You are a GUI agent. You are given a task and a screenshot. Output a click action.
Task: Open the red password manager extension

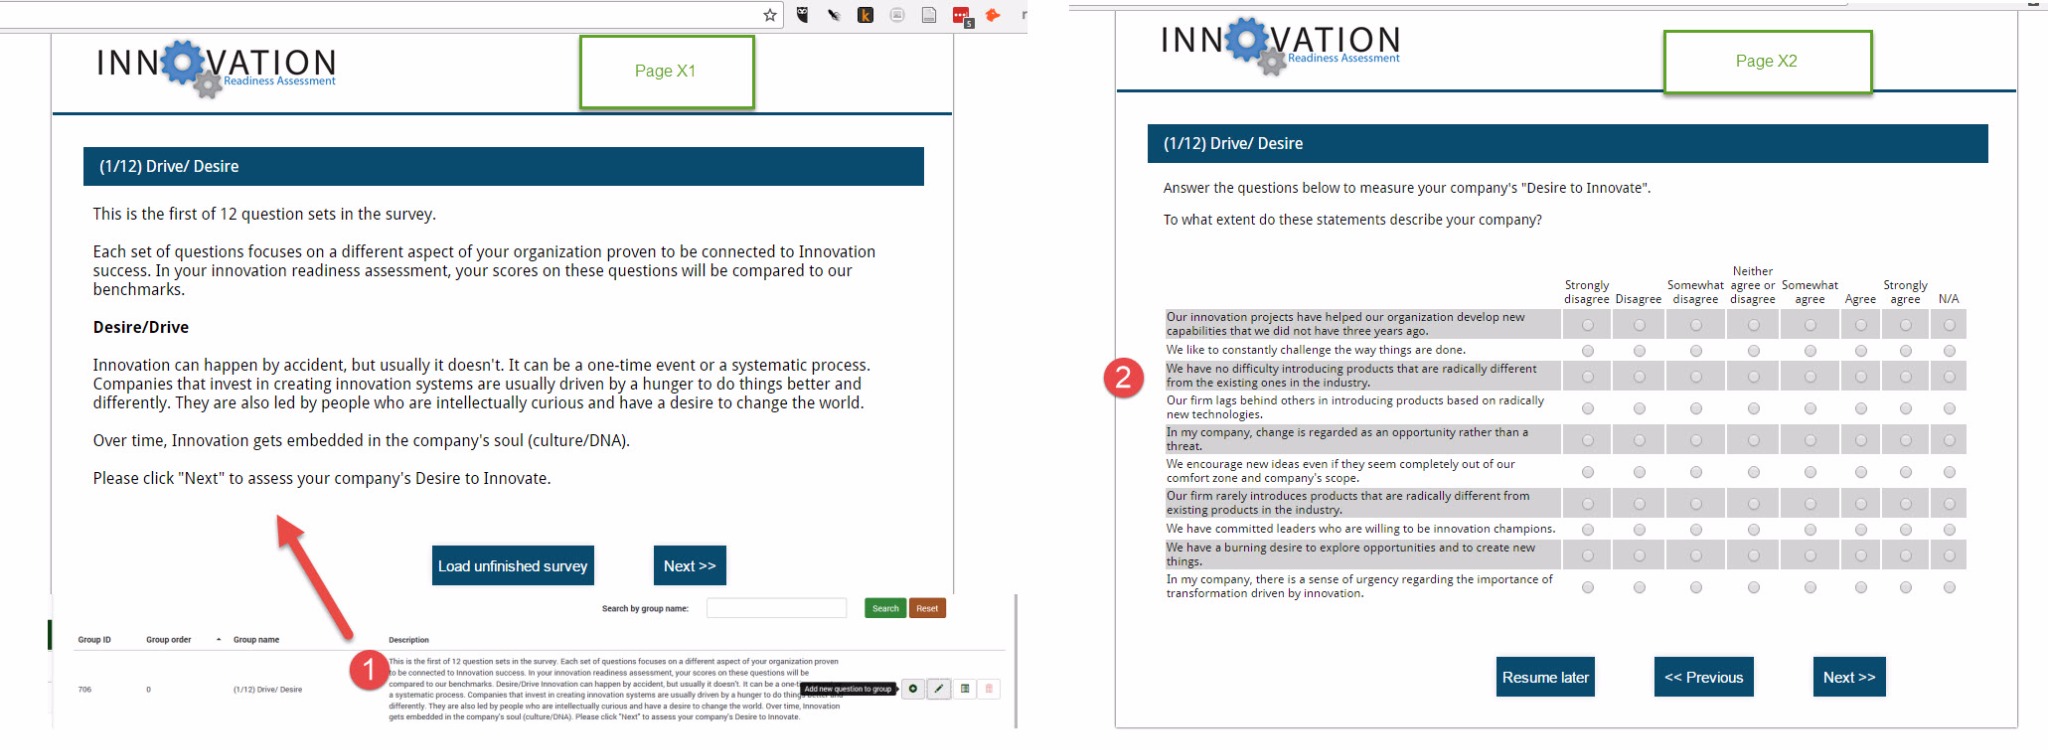[x=961, y=15]
